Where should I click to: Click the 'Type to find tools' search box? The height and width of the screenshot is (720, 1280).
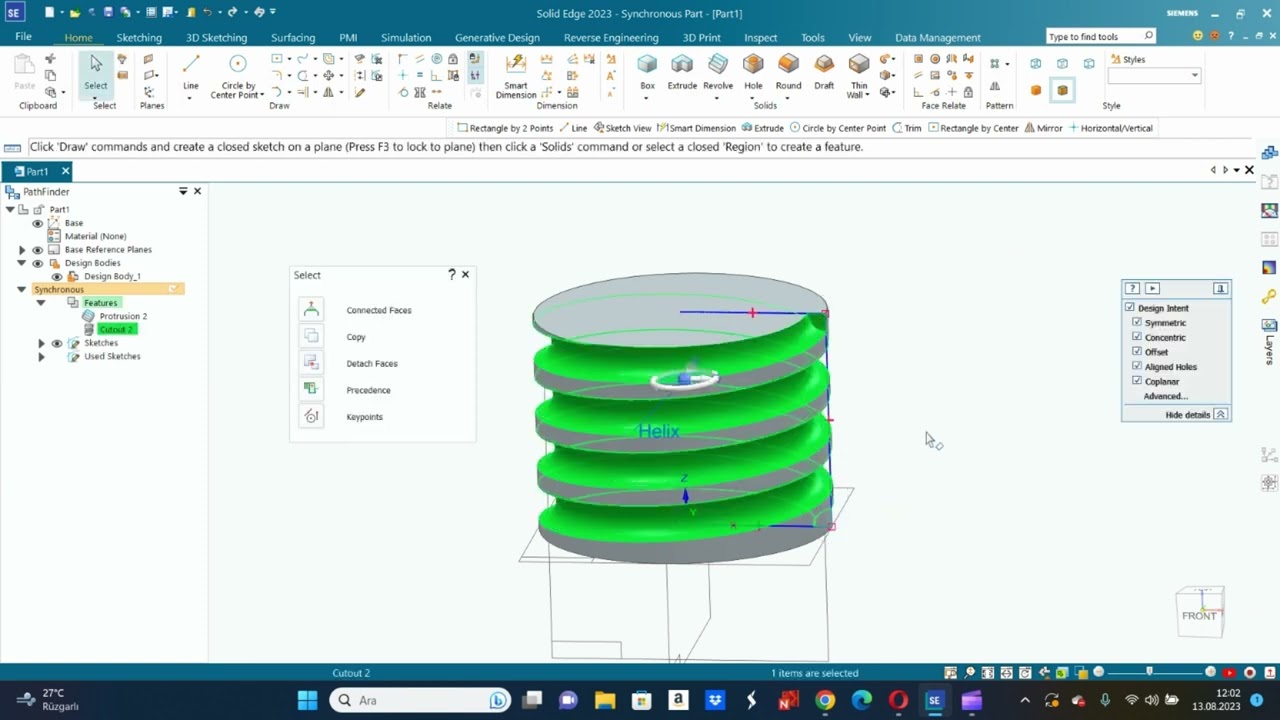coord(1100,36)
